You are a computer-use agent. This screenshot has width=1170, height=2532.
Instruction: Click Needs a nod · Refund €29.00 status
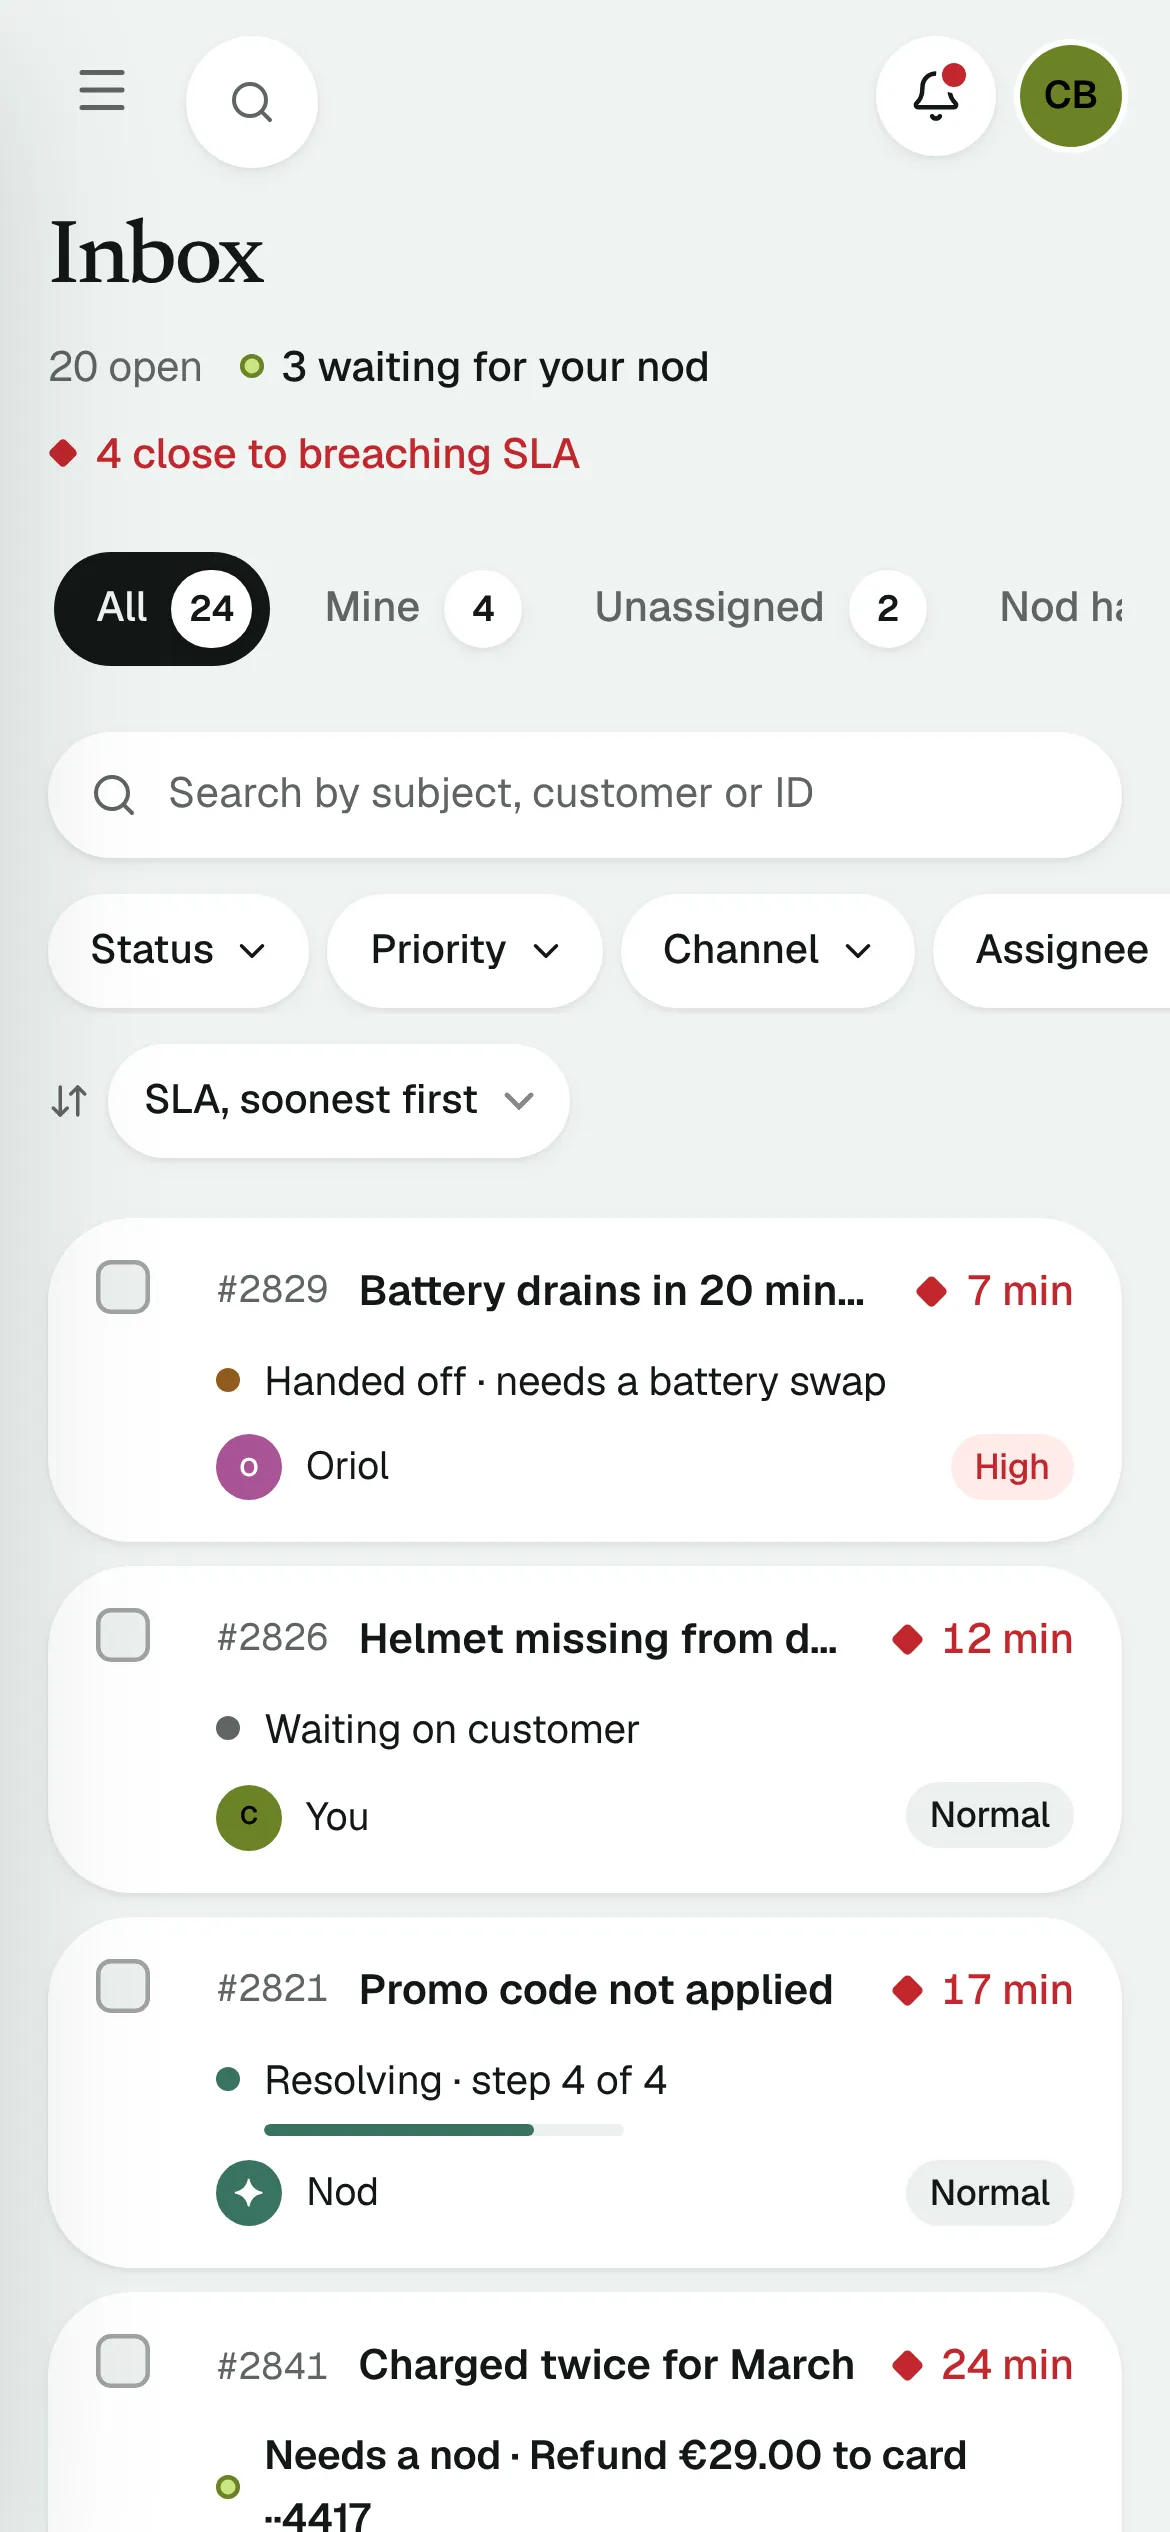pyautogui.click(x=616, y=2484)
